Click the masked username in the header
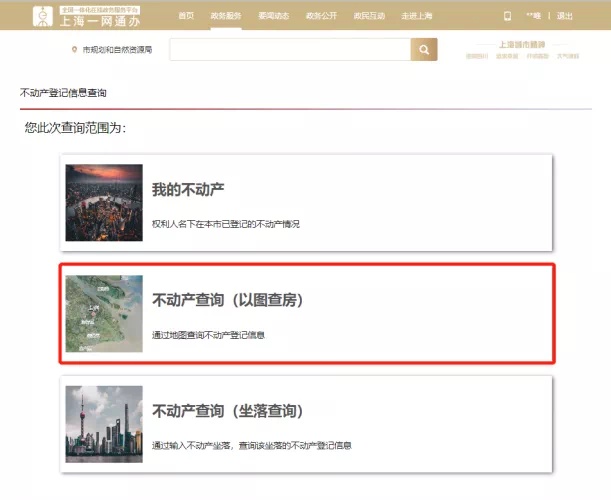Screen dimensions: 611x501 coord(532,16)
